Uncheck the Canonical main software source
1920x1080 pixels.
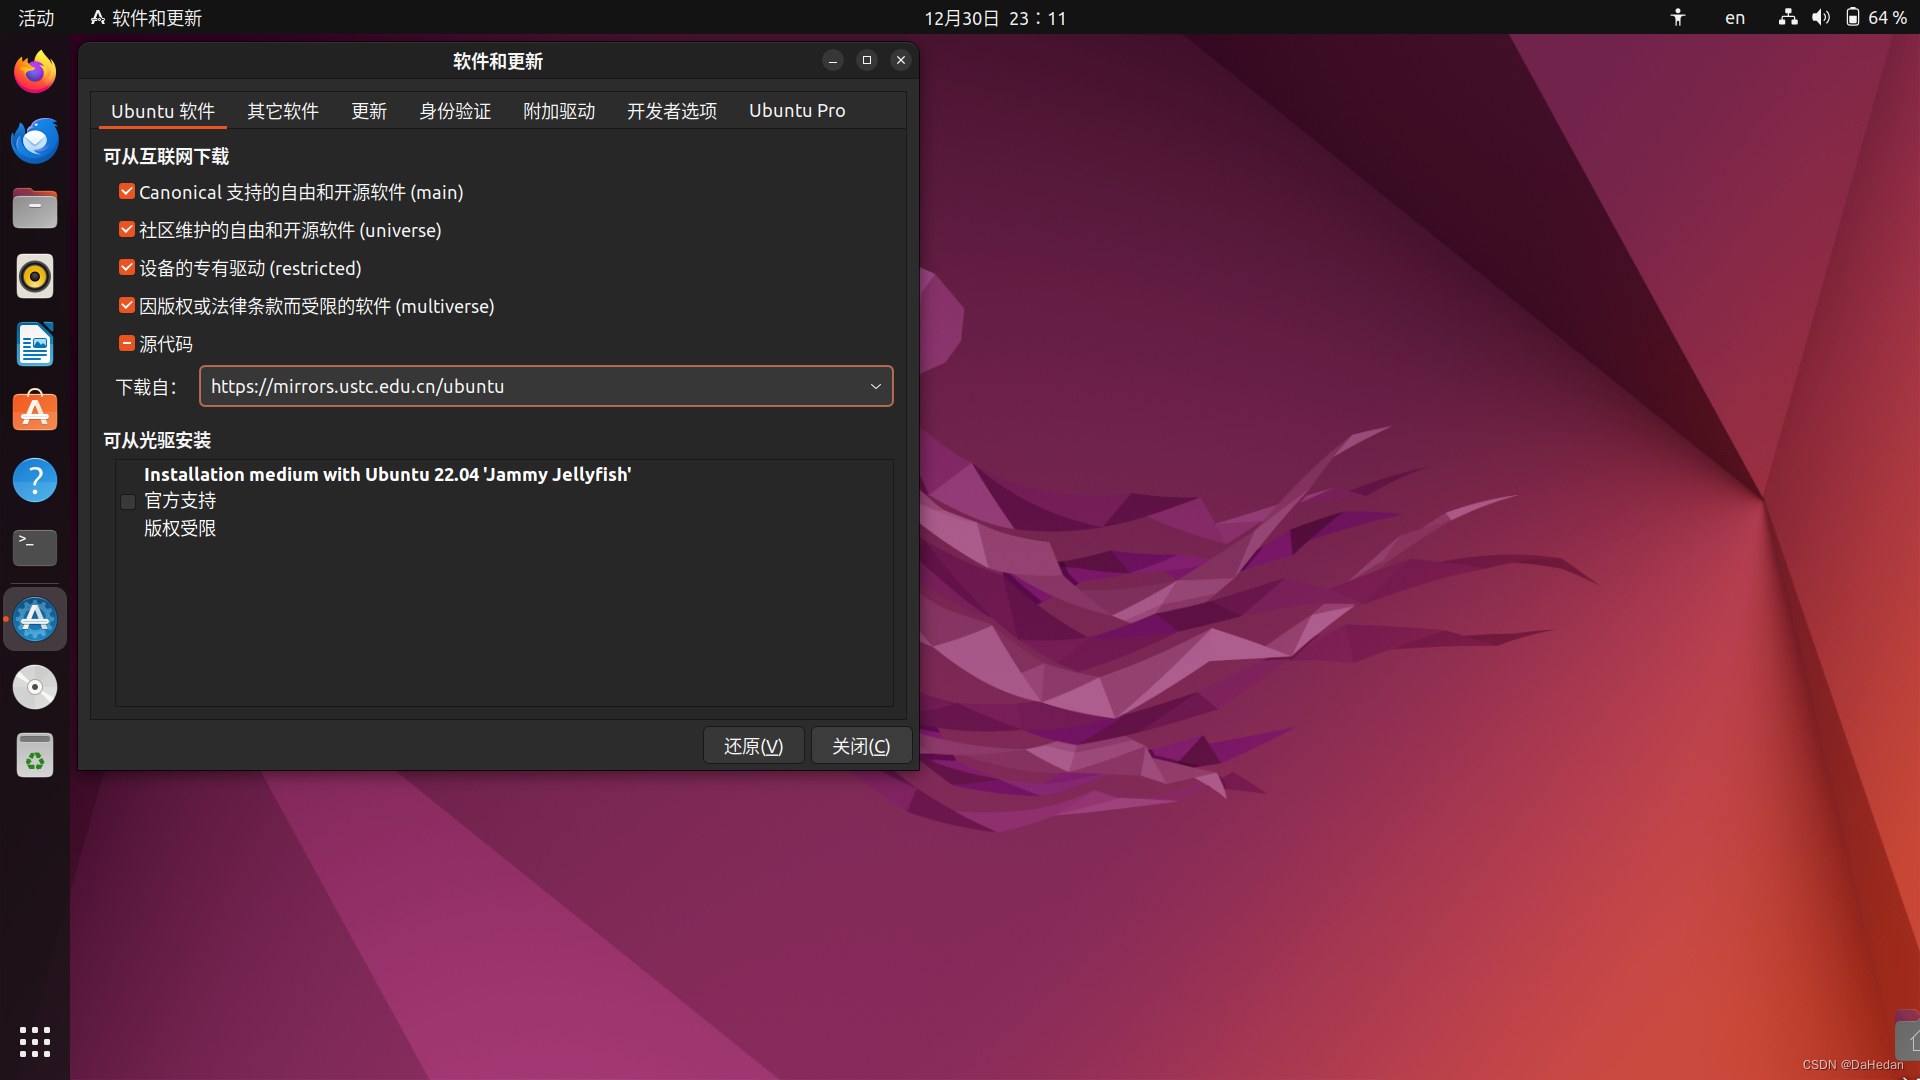pos(126,191)
